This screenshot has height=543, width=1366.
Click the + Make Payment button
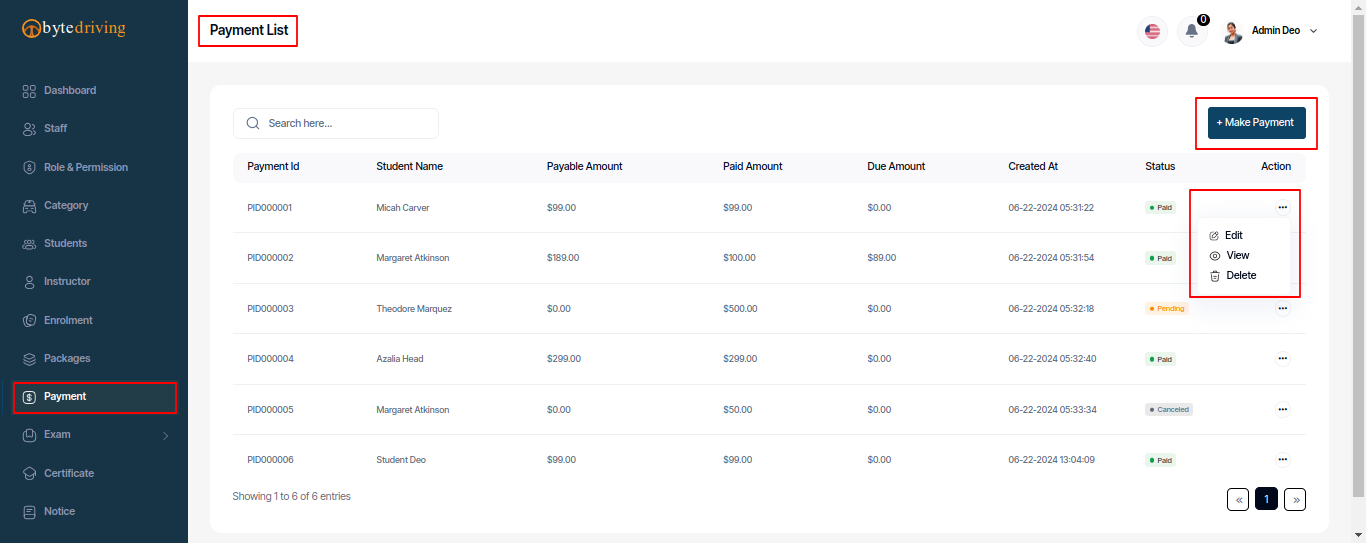[1256, 122]
